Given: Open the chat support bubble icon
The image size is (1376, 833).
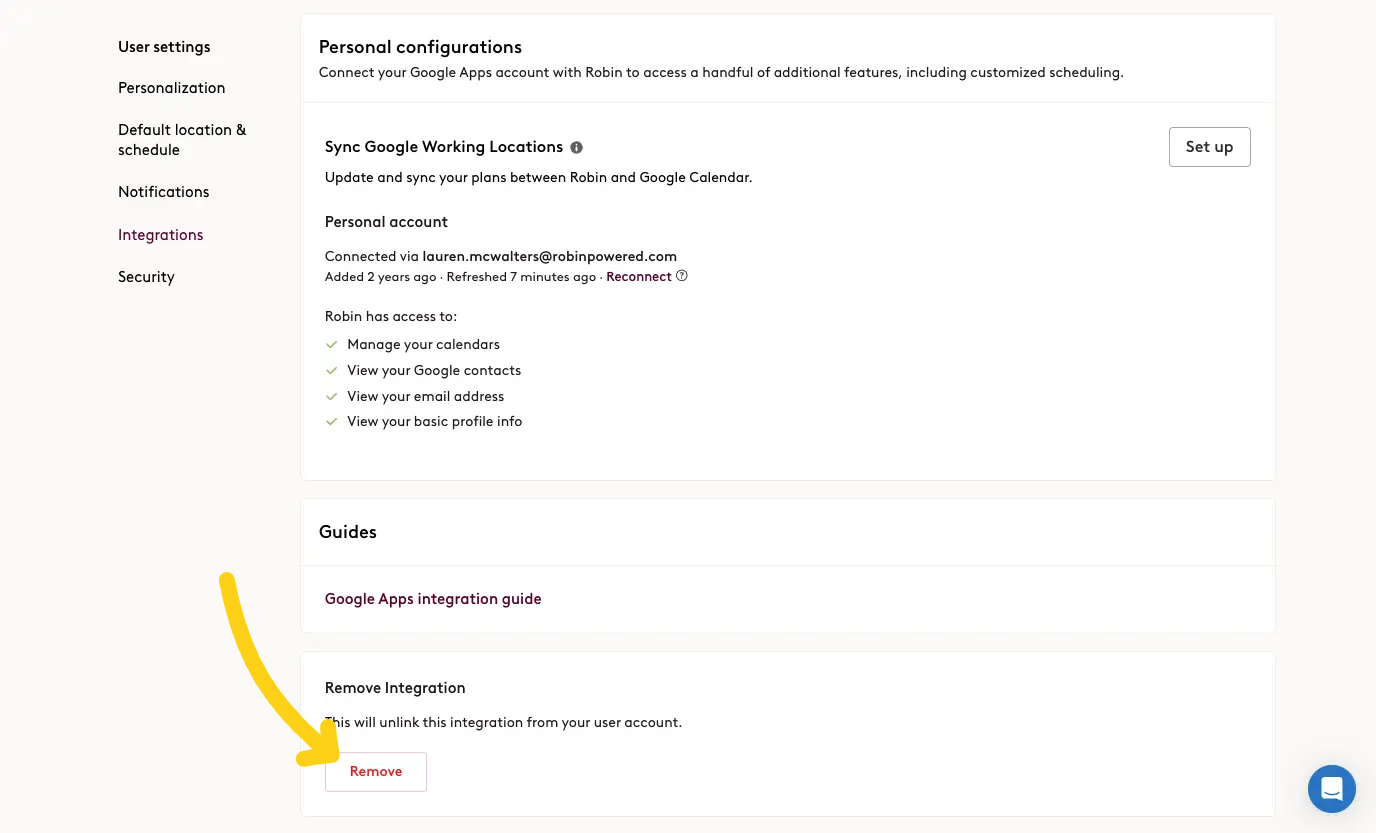Looking at the screenshot, I should click(x=1331, y=789).
